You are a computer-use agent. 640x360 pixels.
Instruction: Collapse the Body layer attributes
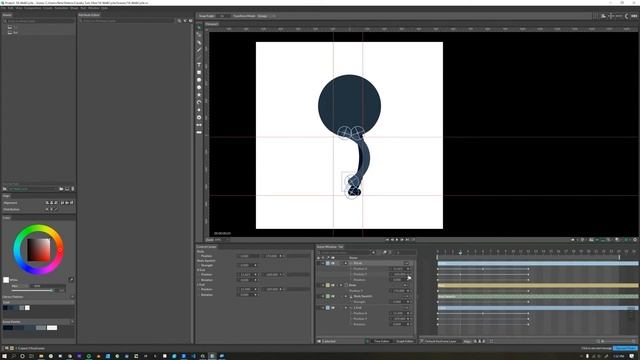[x=341, y=285]
